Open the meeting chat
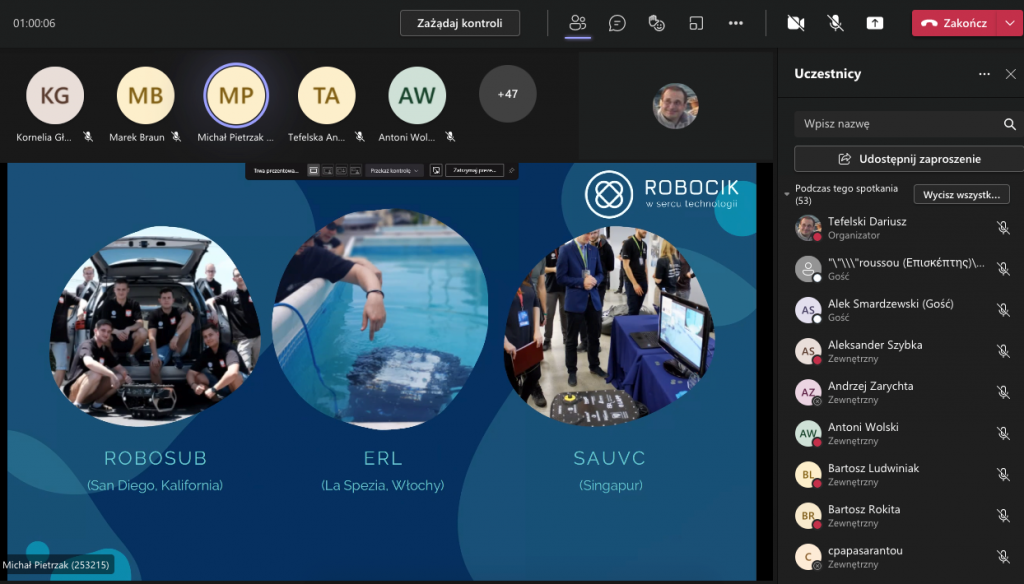Viewport: 1024px width, 584px height. point(617,23)
